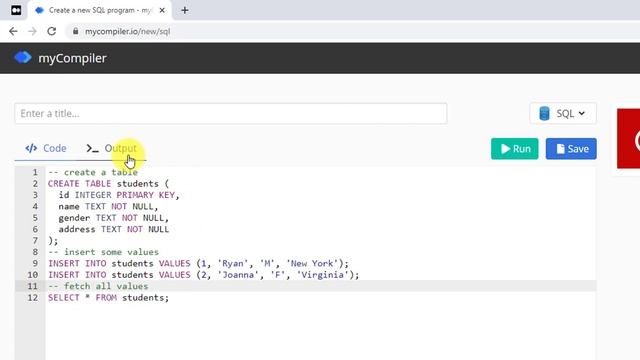This screenshot has height=360, width=640.
Task: Click the browser forward arrow
Action: pyautogui.click(x=32, y=31)
